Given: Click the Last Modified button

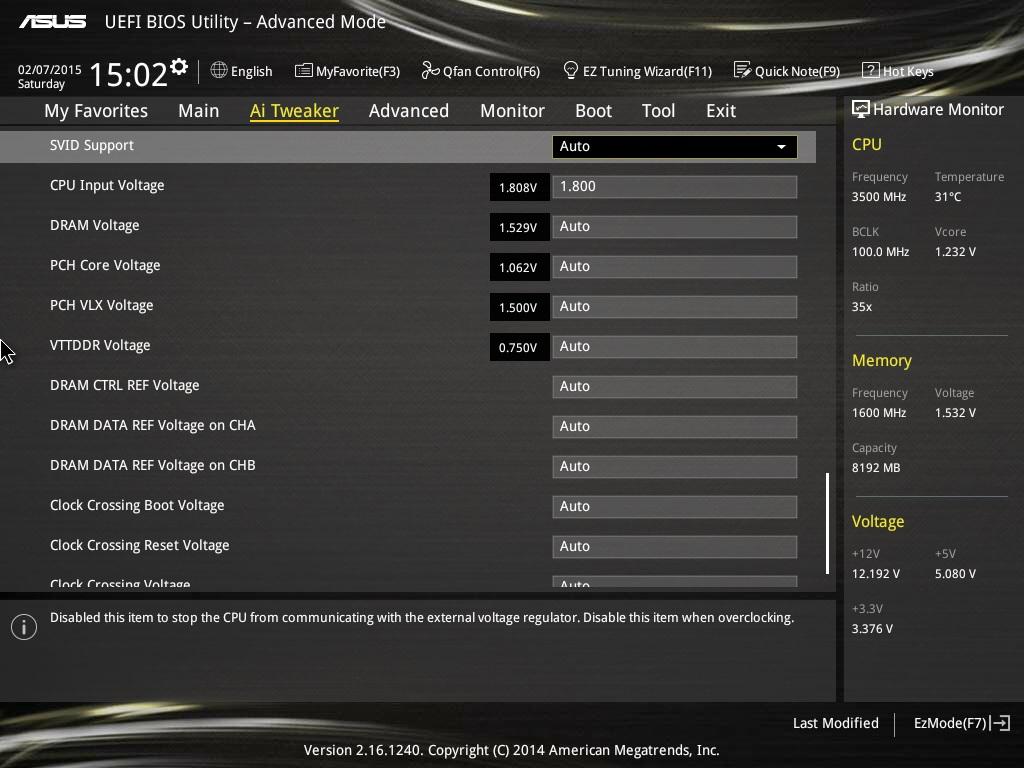Looking at the screenshot, I should 835,723.
